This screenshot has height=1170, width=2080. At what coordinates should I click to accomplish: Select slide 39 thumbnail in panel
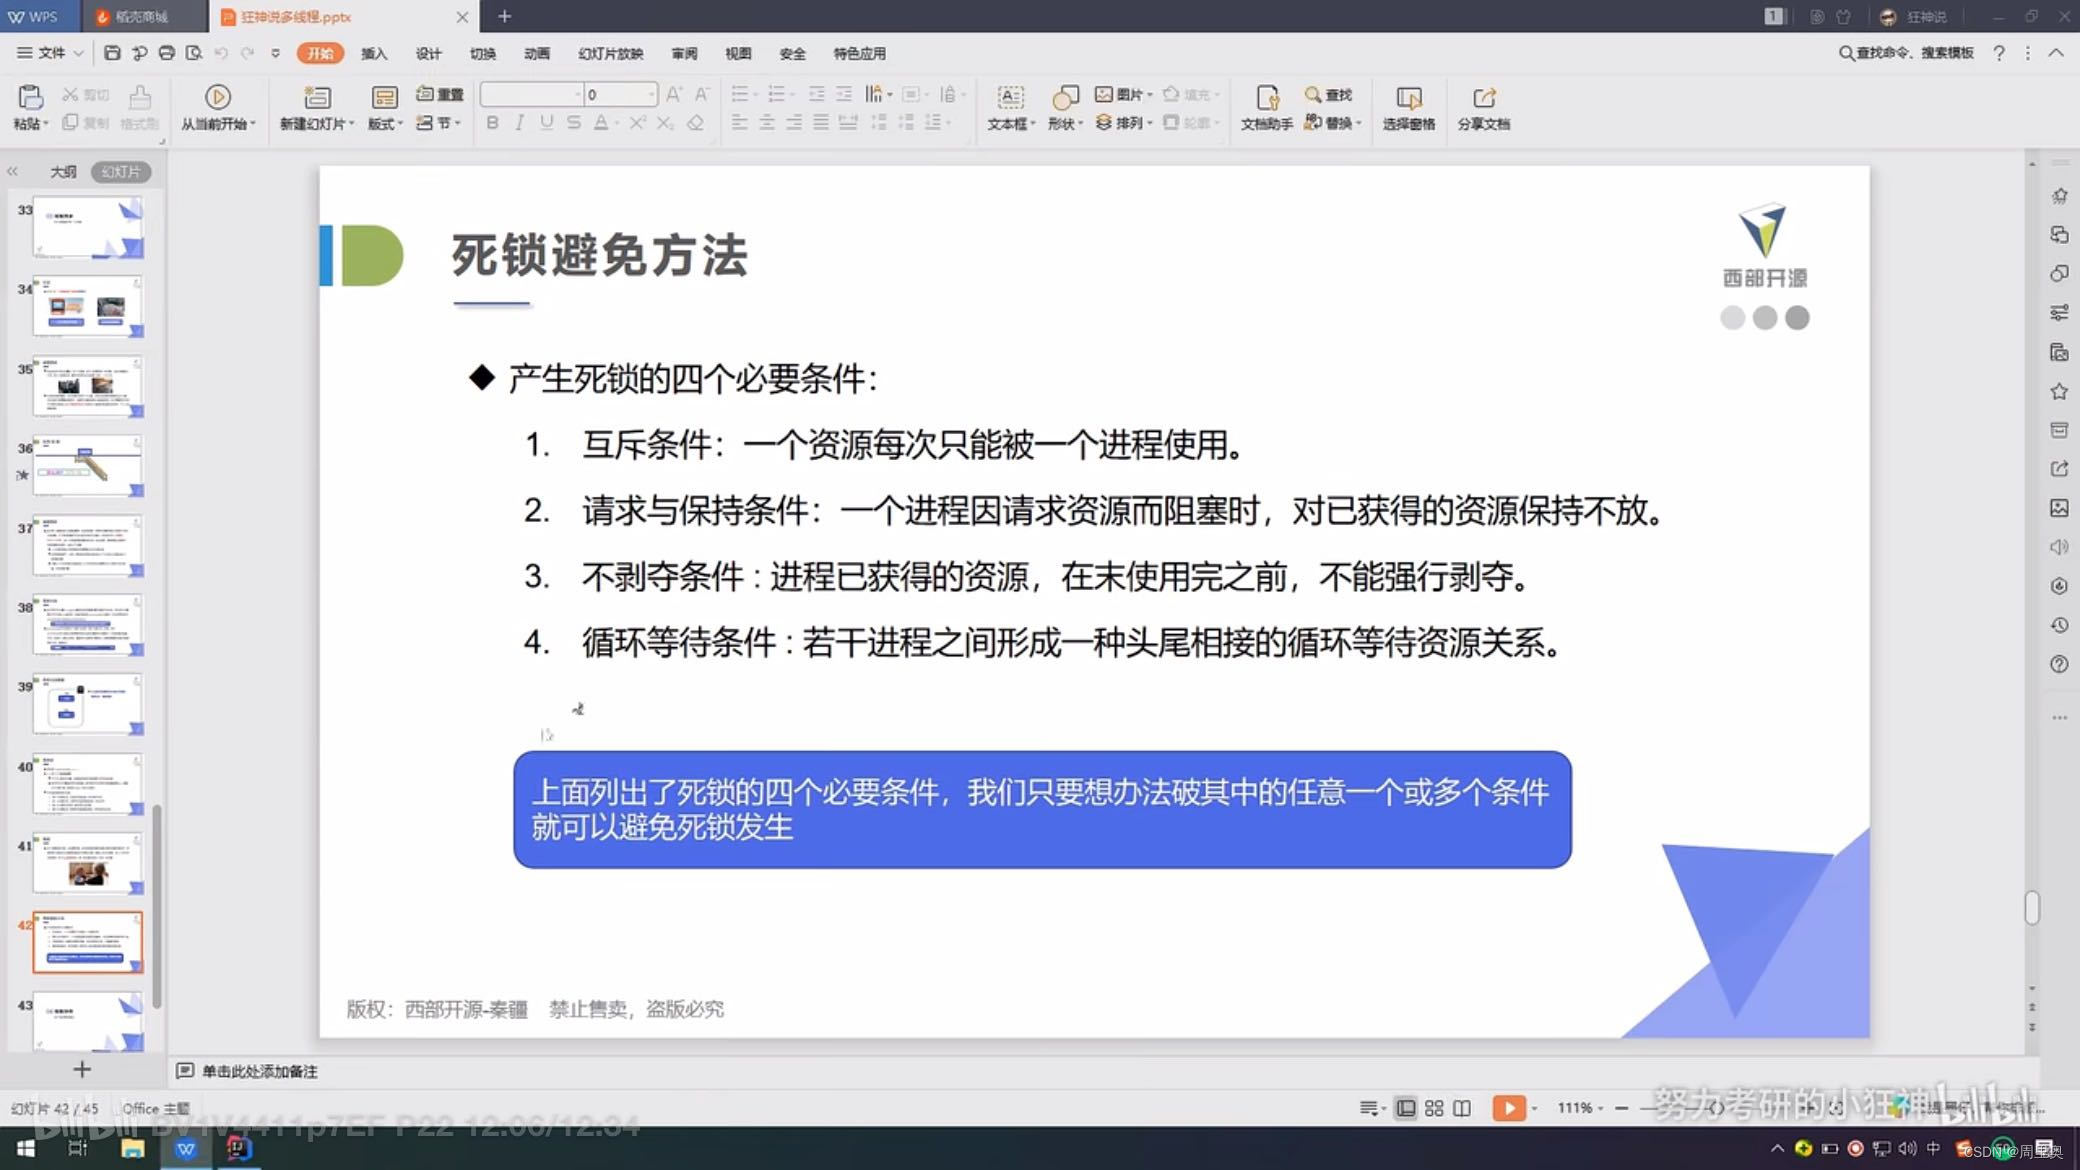(87, 705)
